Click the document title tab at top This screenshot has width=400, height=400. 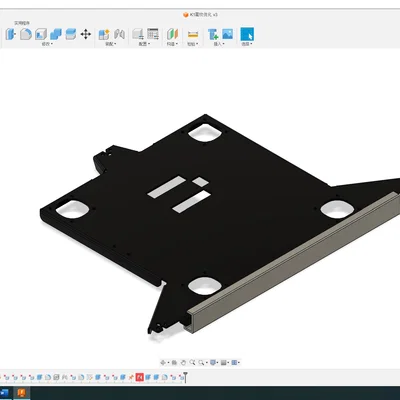pos(200,15)
